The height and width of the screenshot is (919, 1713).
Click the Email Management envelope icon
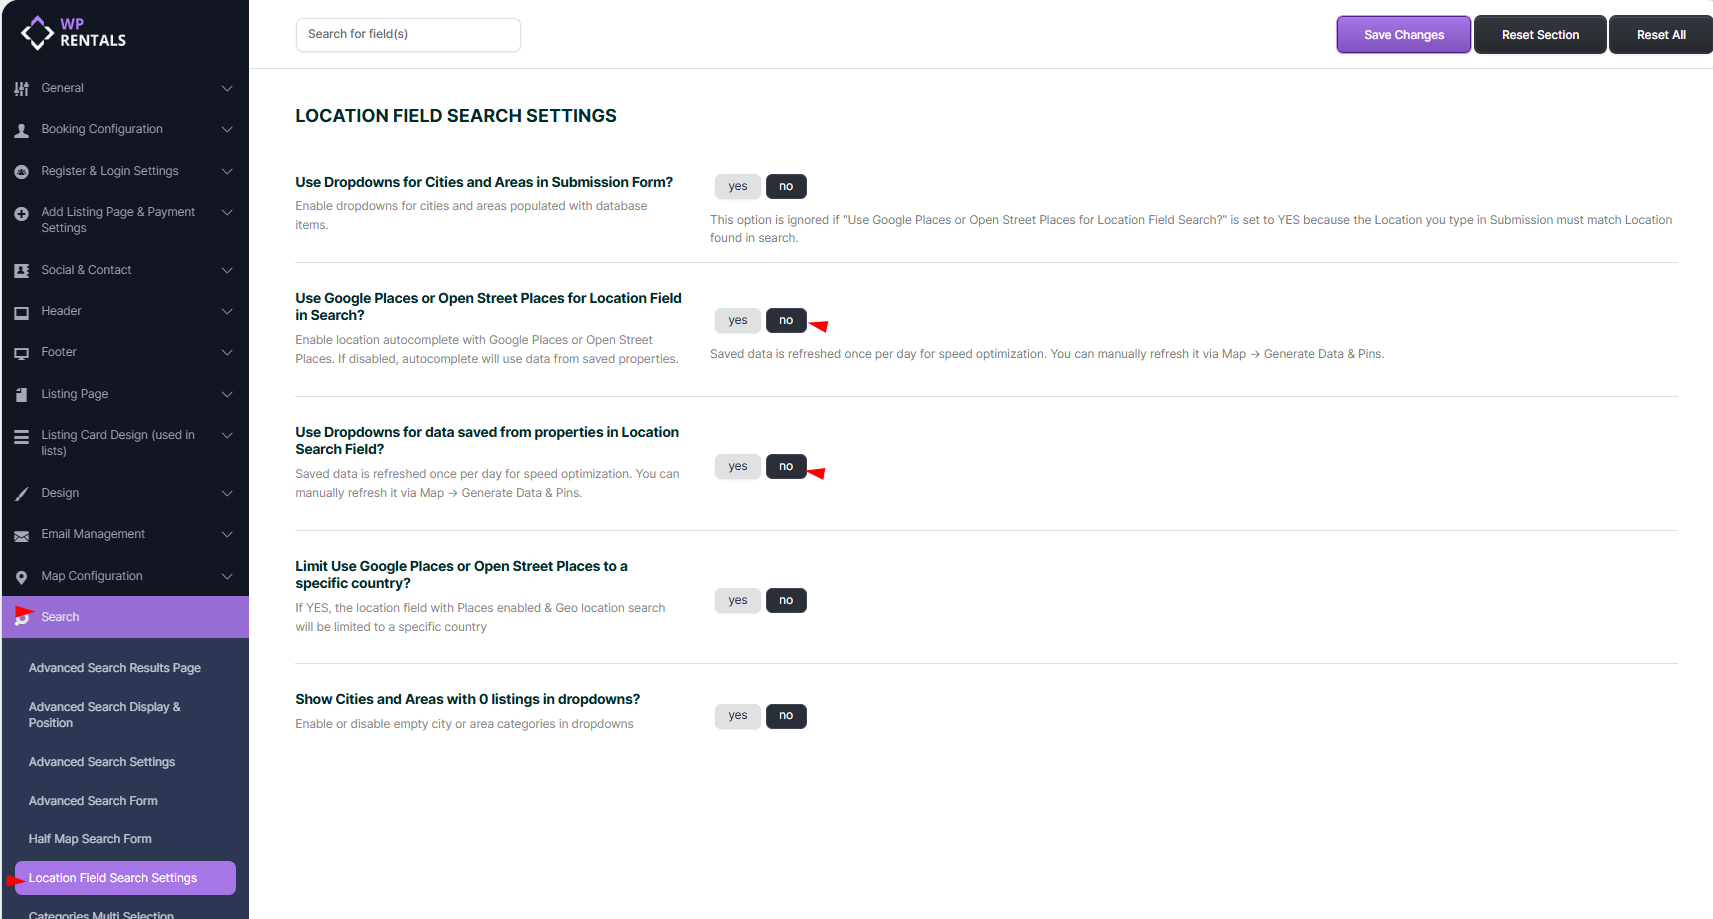point(21,536)
